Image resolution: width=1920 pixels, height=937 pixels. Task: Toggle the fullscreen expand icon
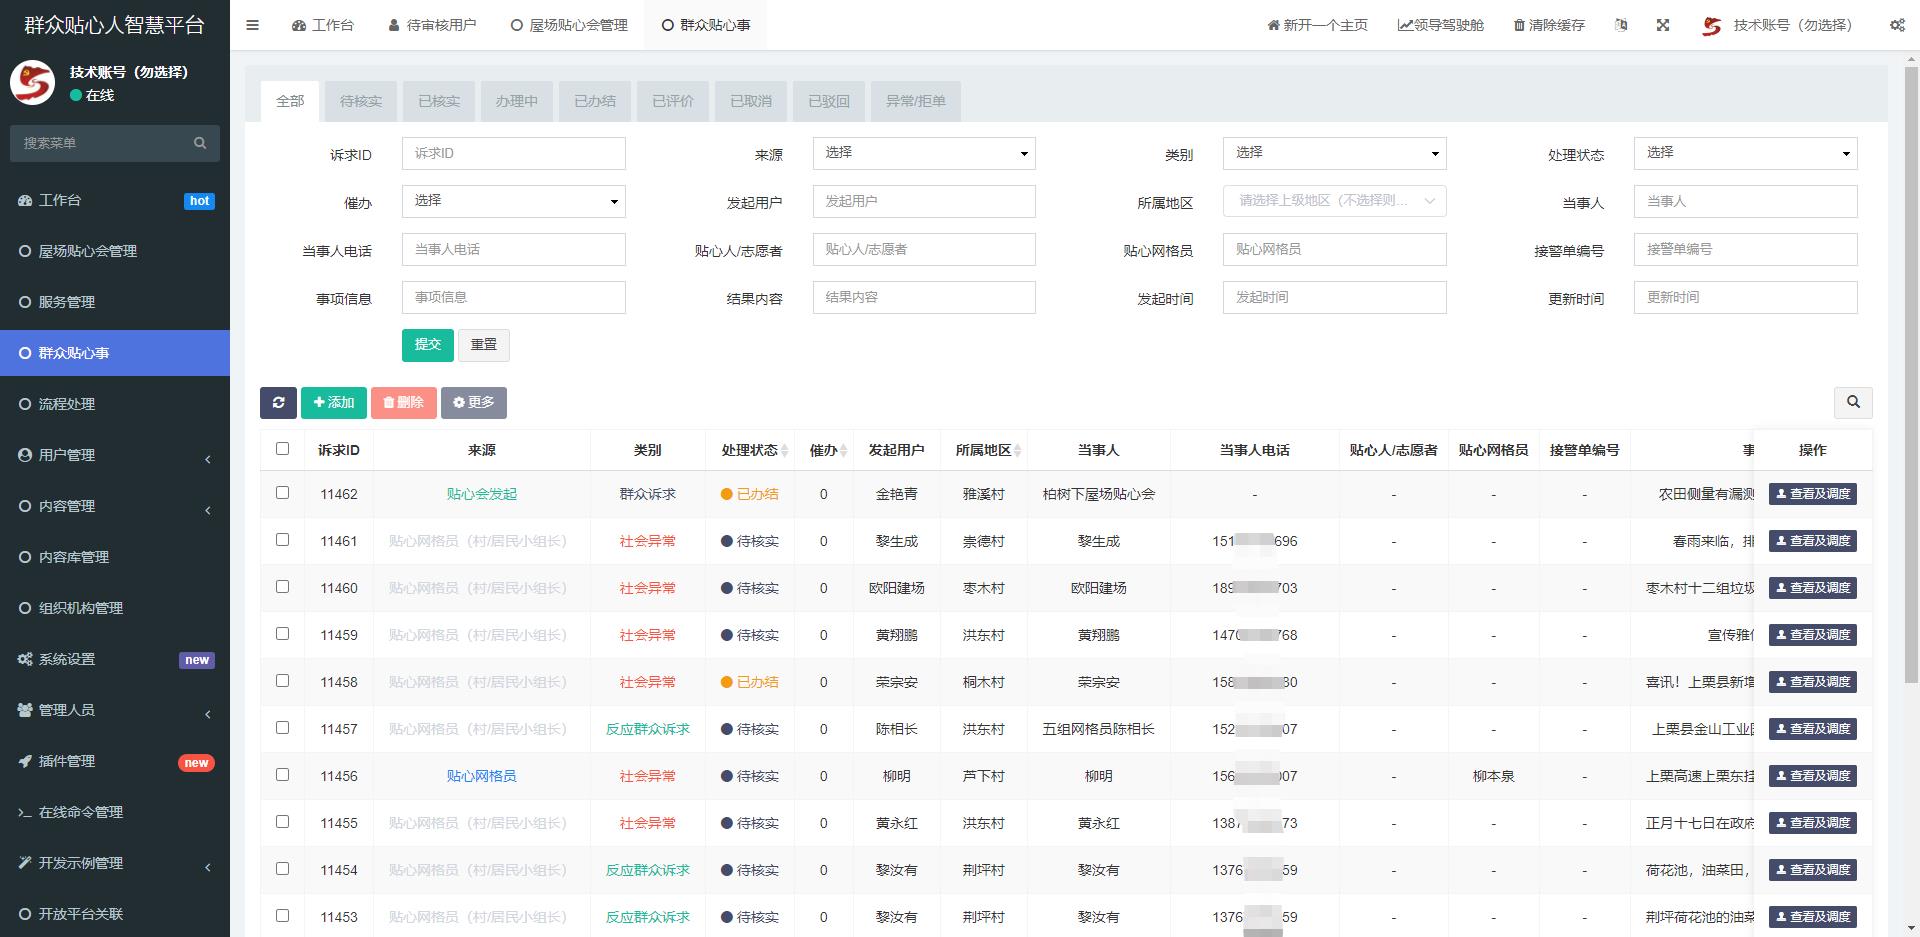[1663, 25]
